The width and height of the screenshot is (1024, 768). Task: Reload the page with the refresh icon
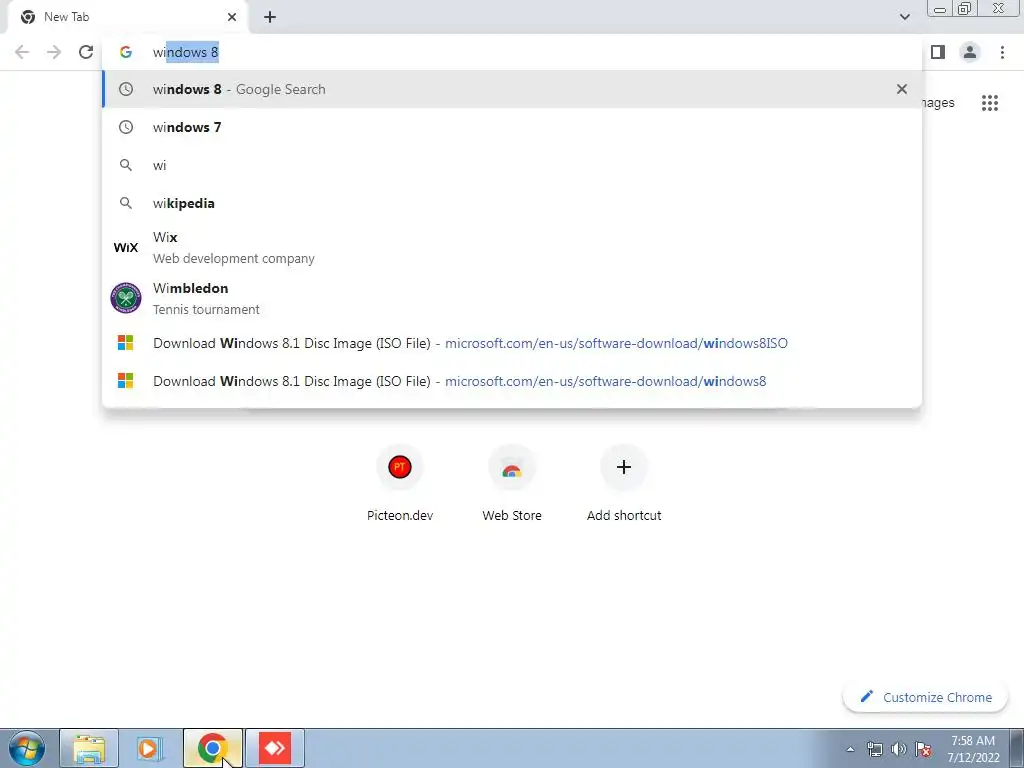(x=86, y=52)
